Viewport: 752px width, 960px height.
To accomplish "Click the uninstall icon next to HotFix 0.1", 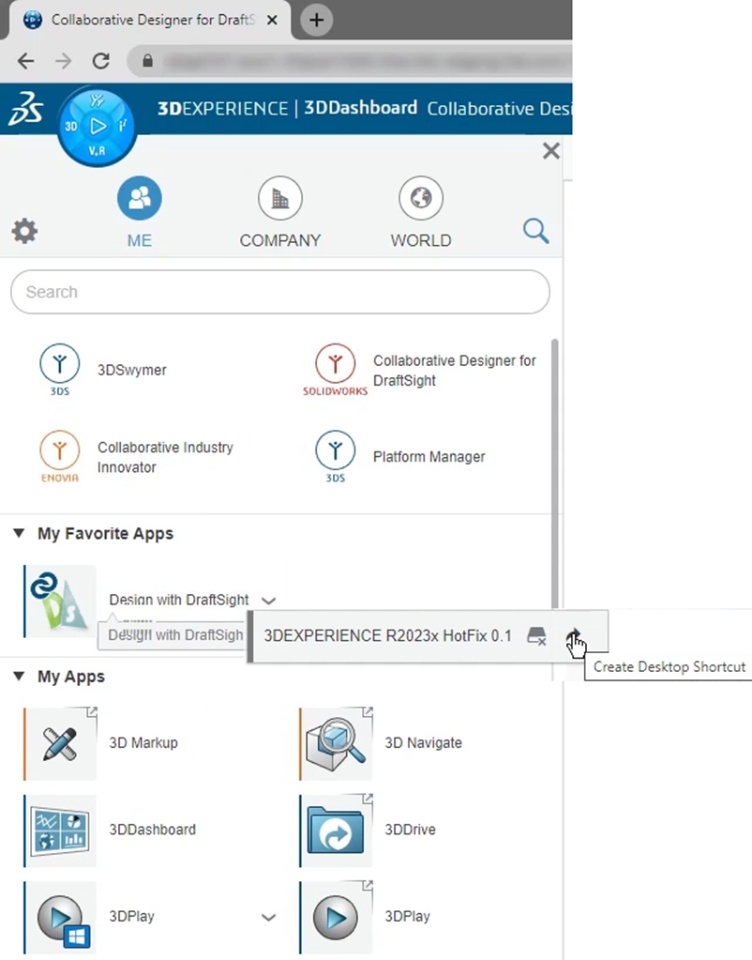I will 536,636.
